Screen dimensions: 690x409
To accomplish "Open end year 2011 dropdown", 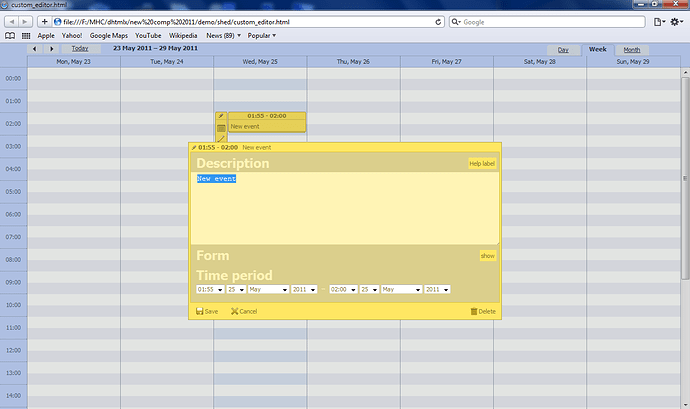I will [437, 289].
